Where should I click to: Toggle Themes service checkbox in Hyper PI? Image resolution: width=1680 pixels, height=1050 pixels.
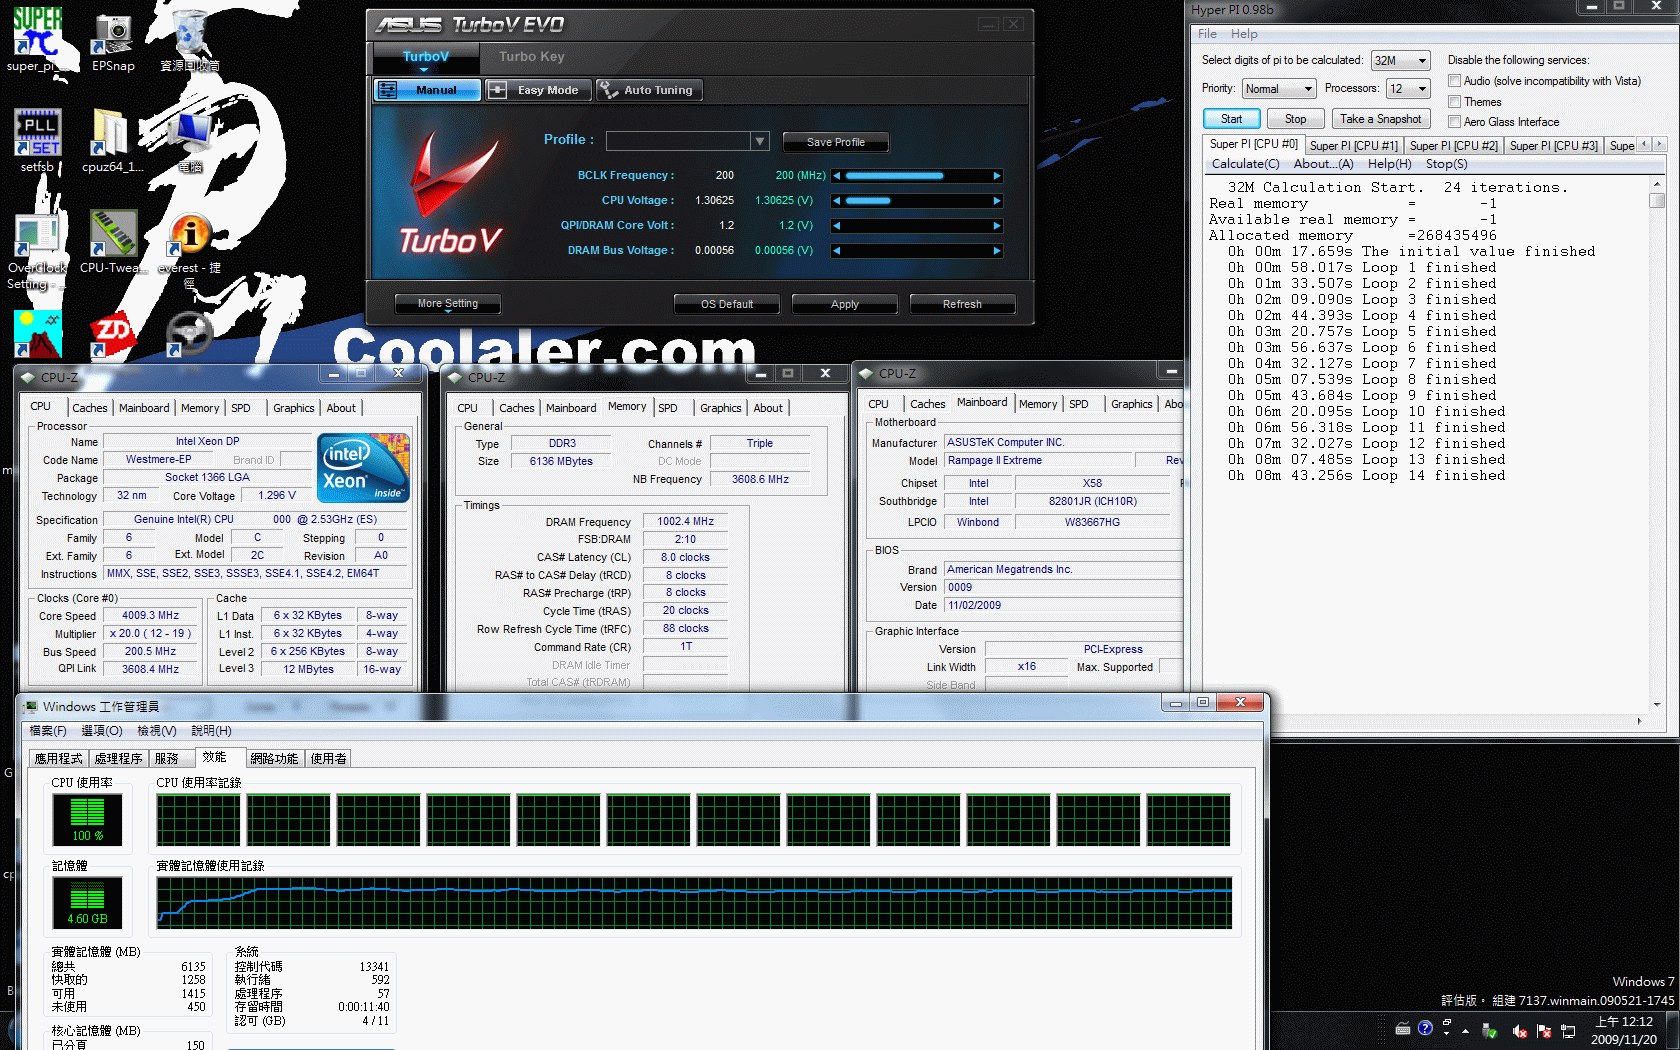pos(1455,102)
